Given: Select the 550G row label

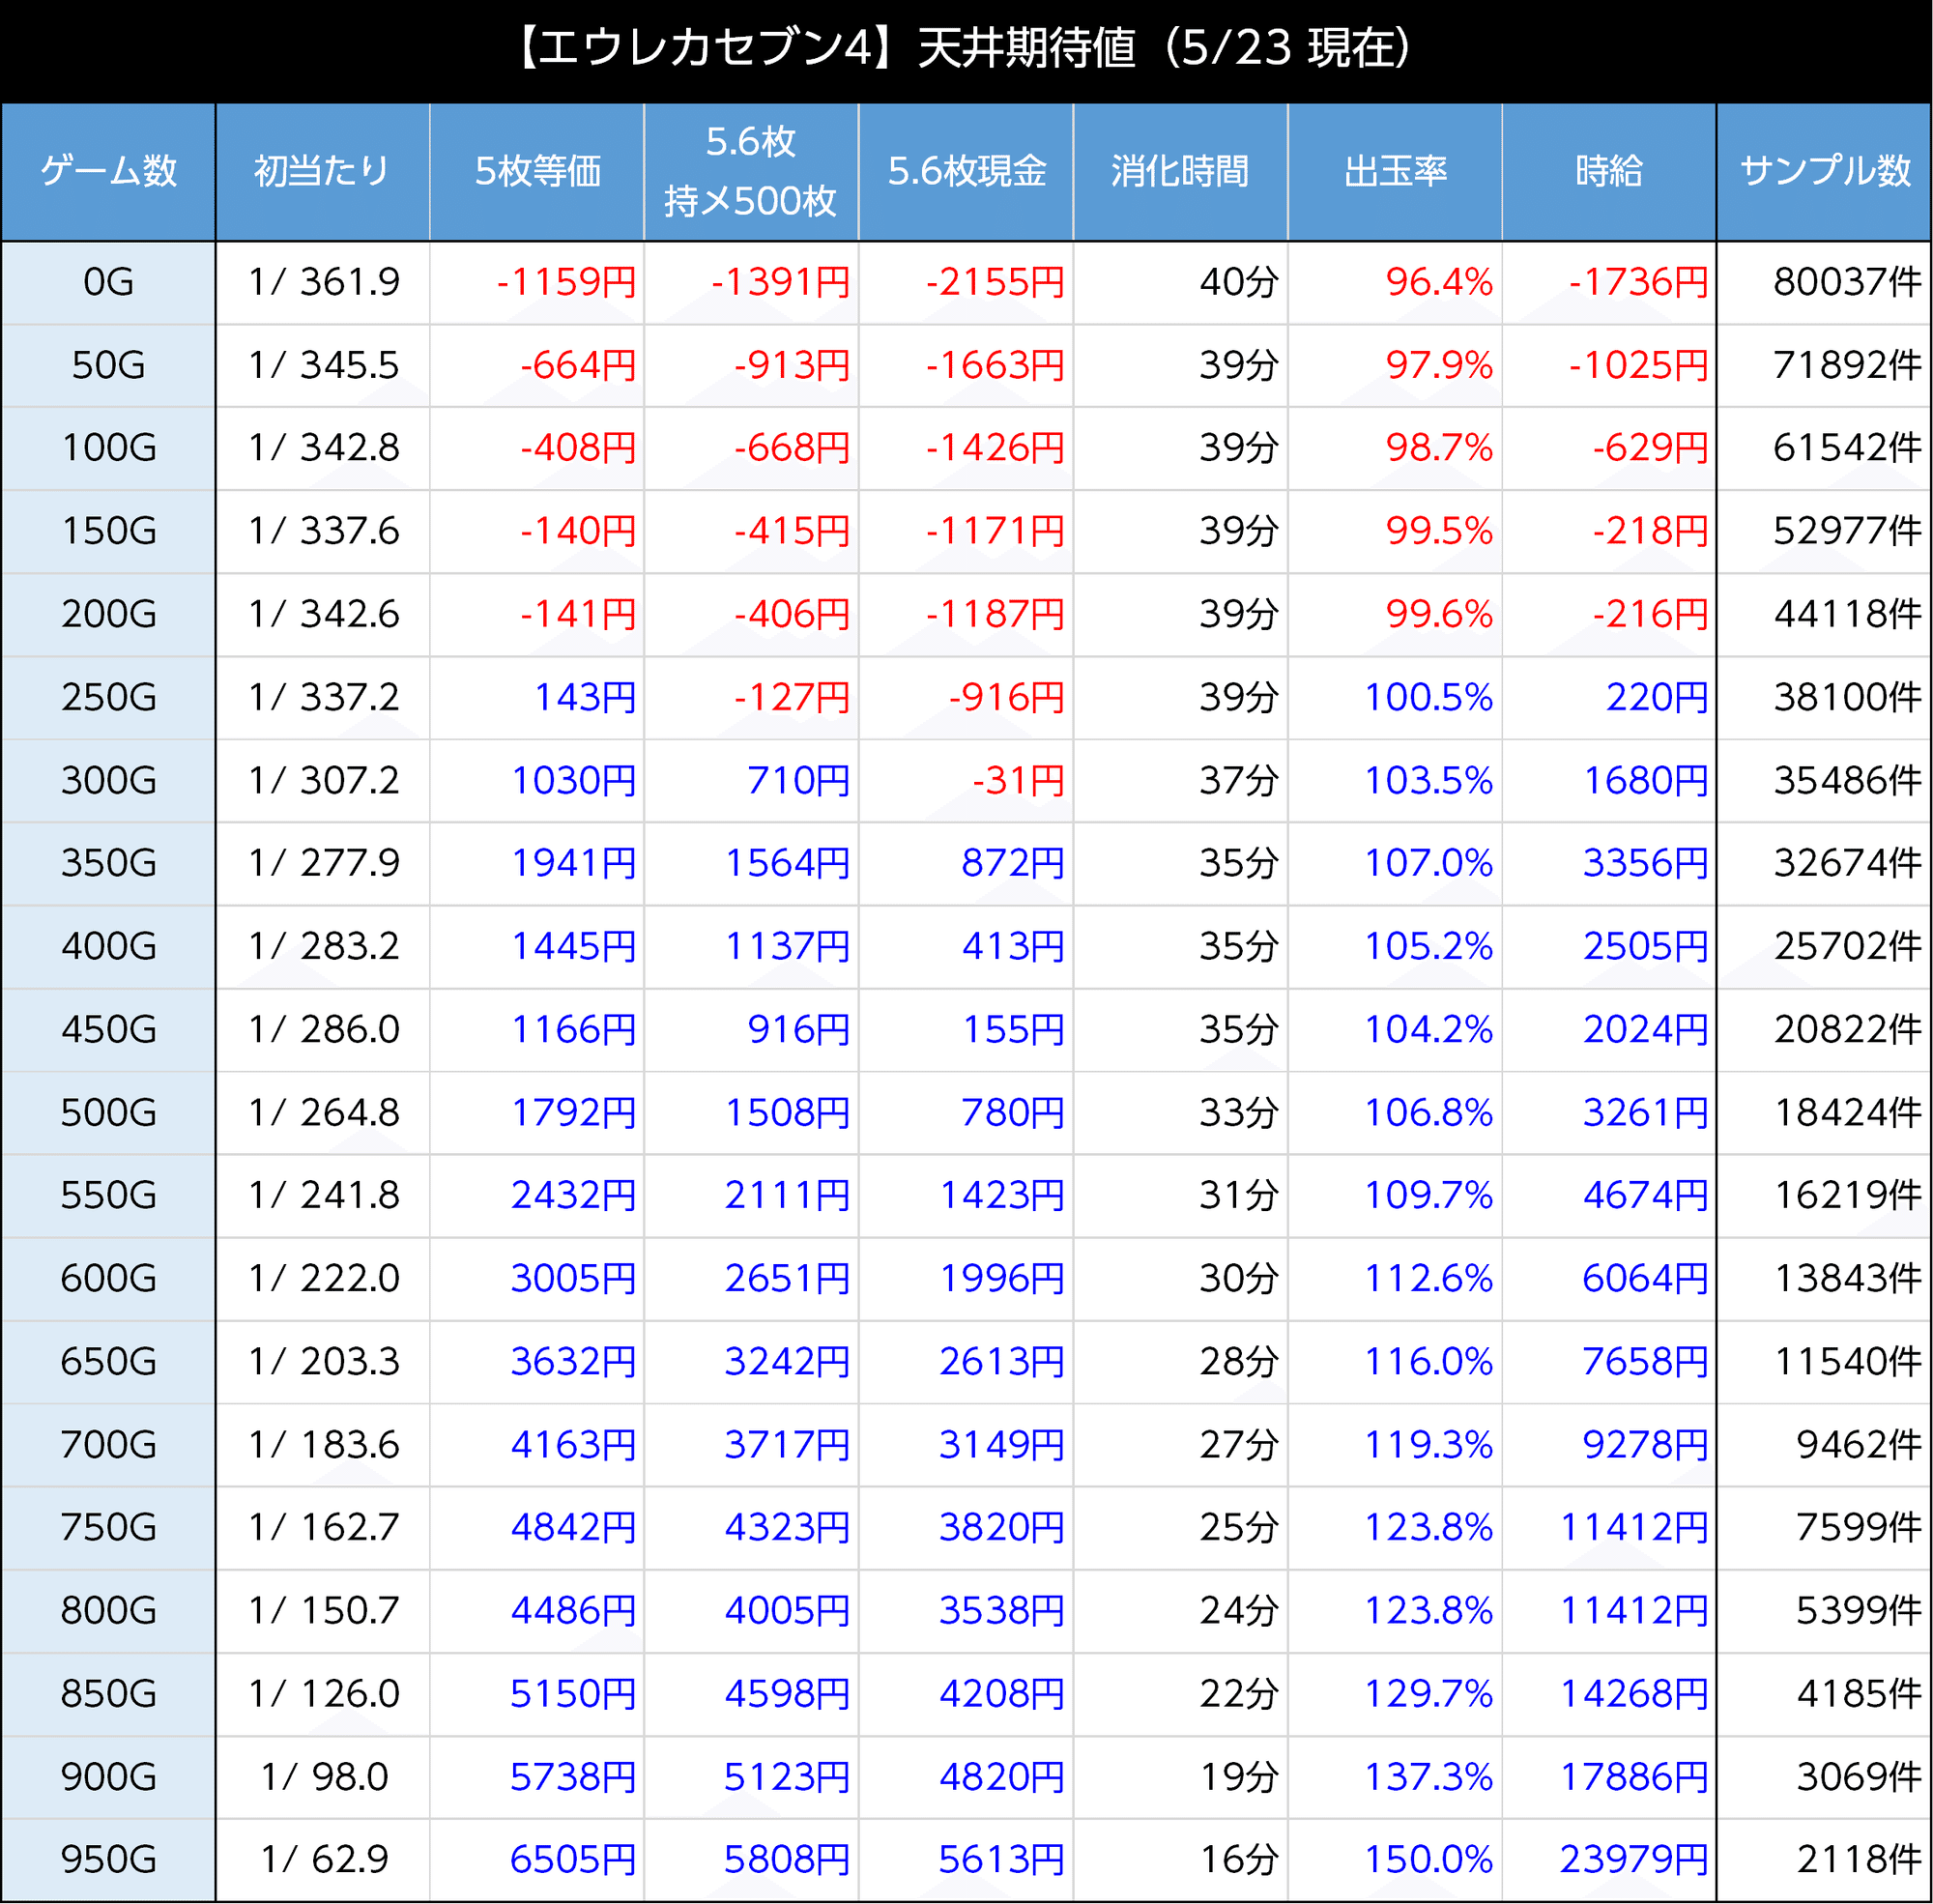Looking at the screenshot, I should 108,1195.
